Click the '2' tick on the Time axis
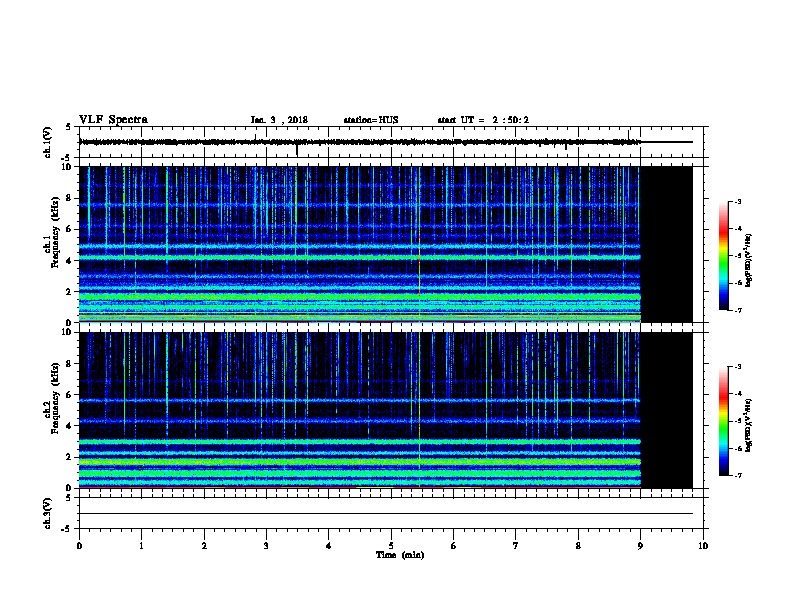 click(x=204, y=546)
